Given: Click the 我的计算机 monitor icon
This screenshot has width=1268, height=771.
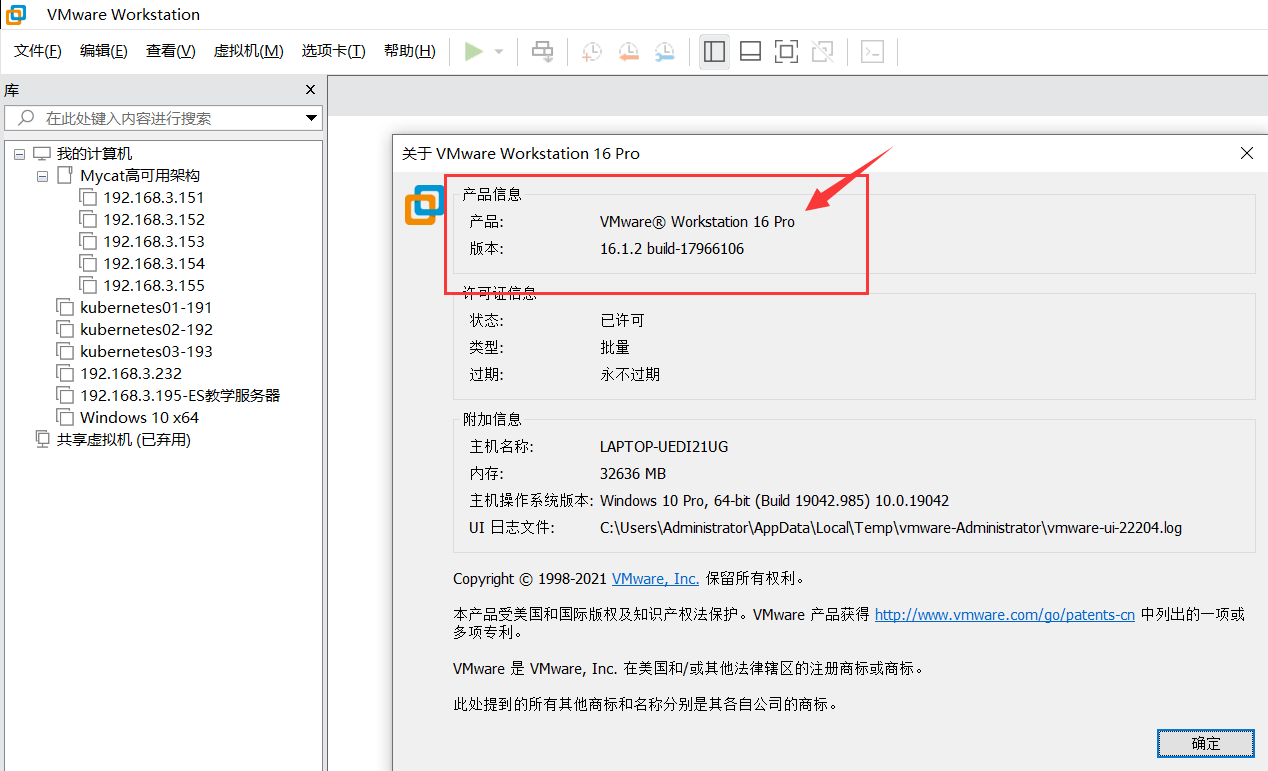Looking at the screenshot, I should (x=42, y=154).
